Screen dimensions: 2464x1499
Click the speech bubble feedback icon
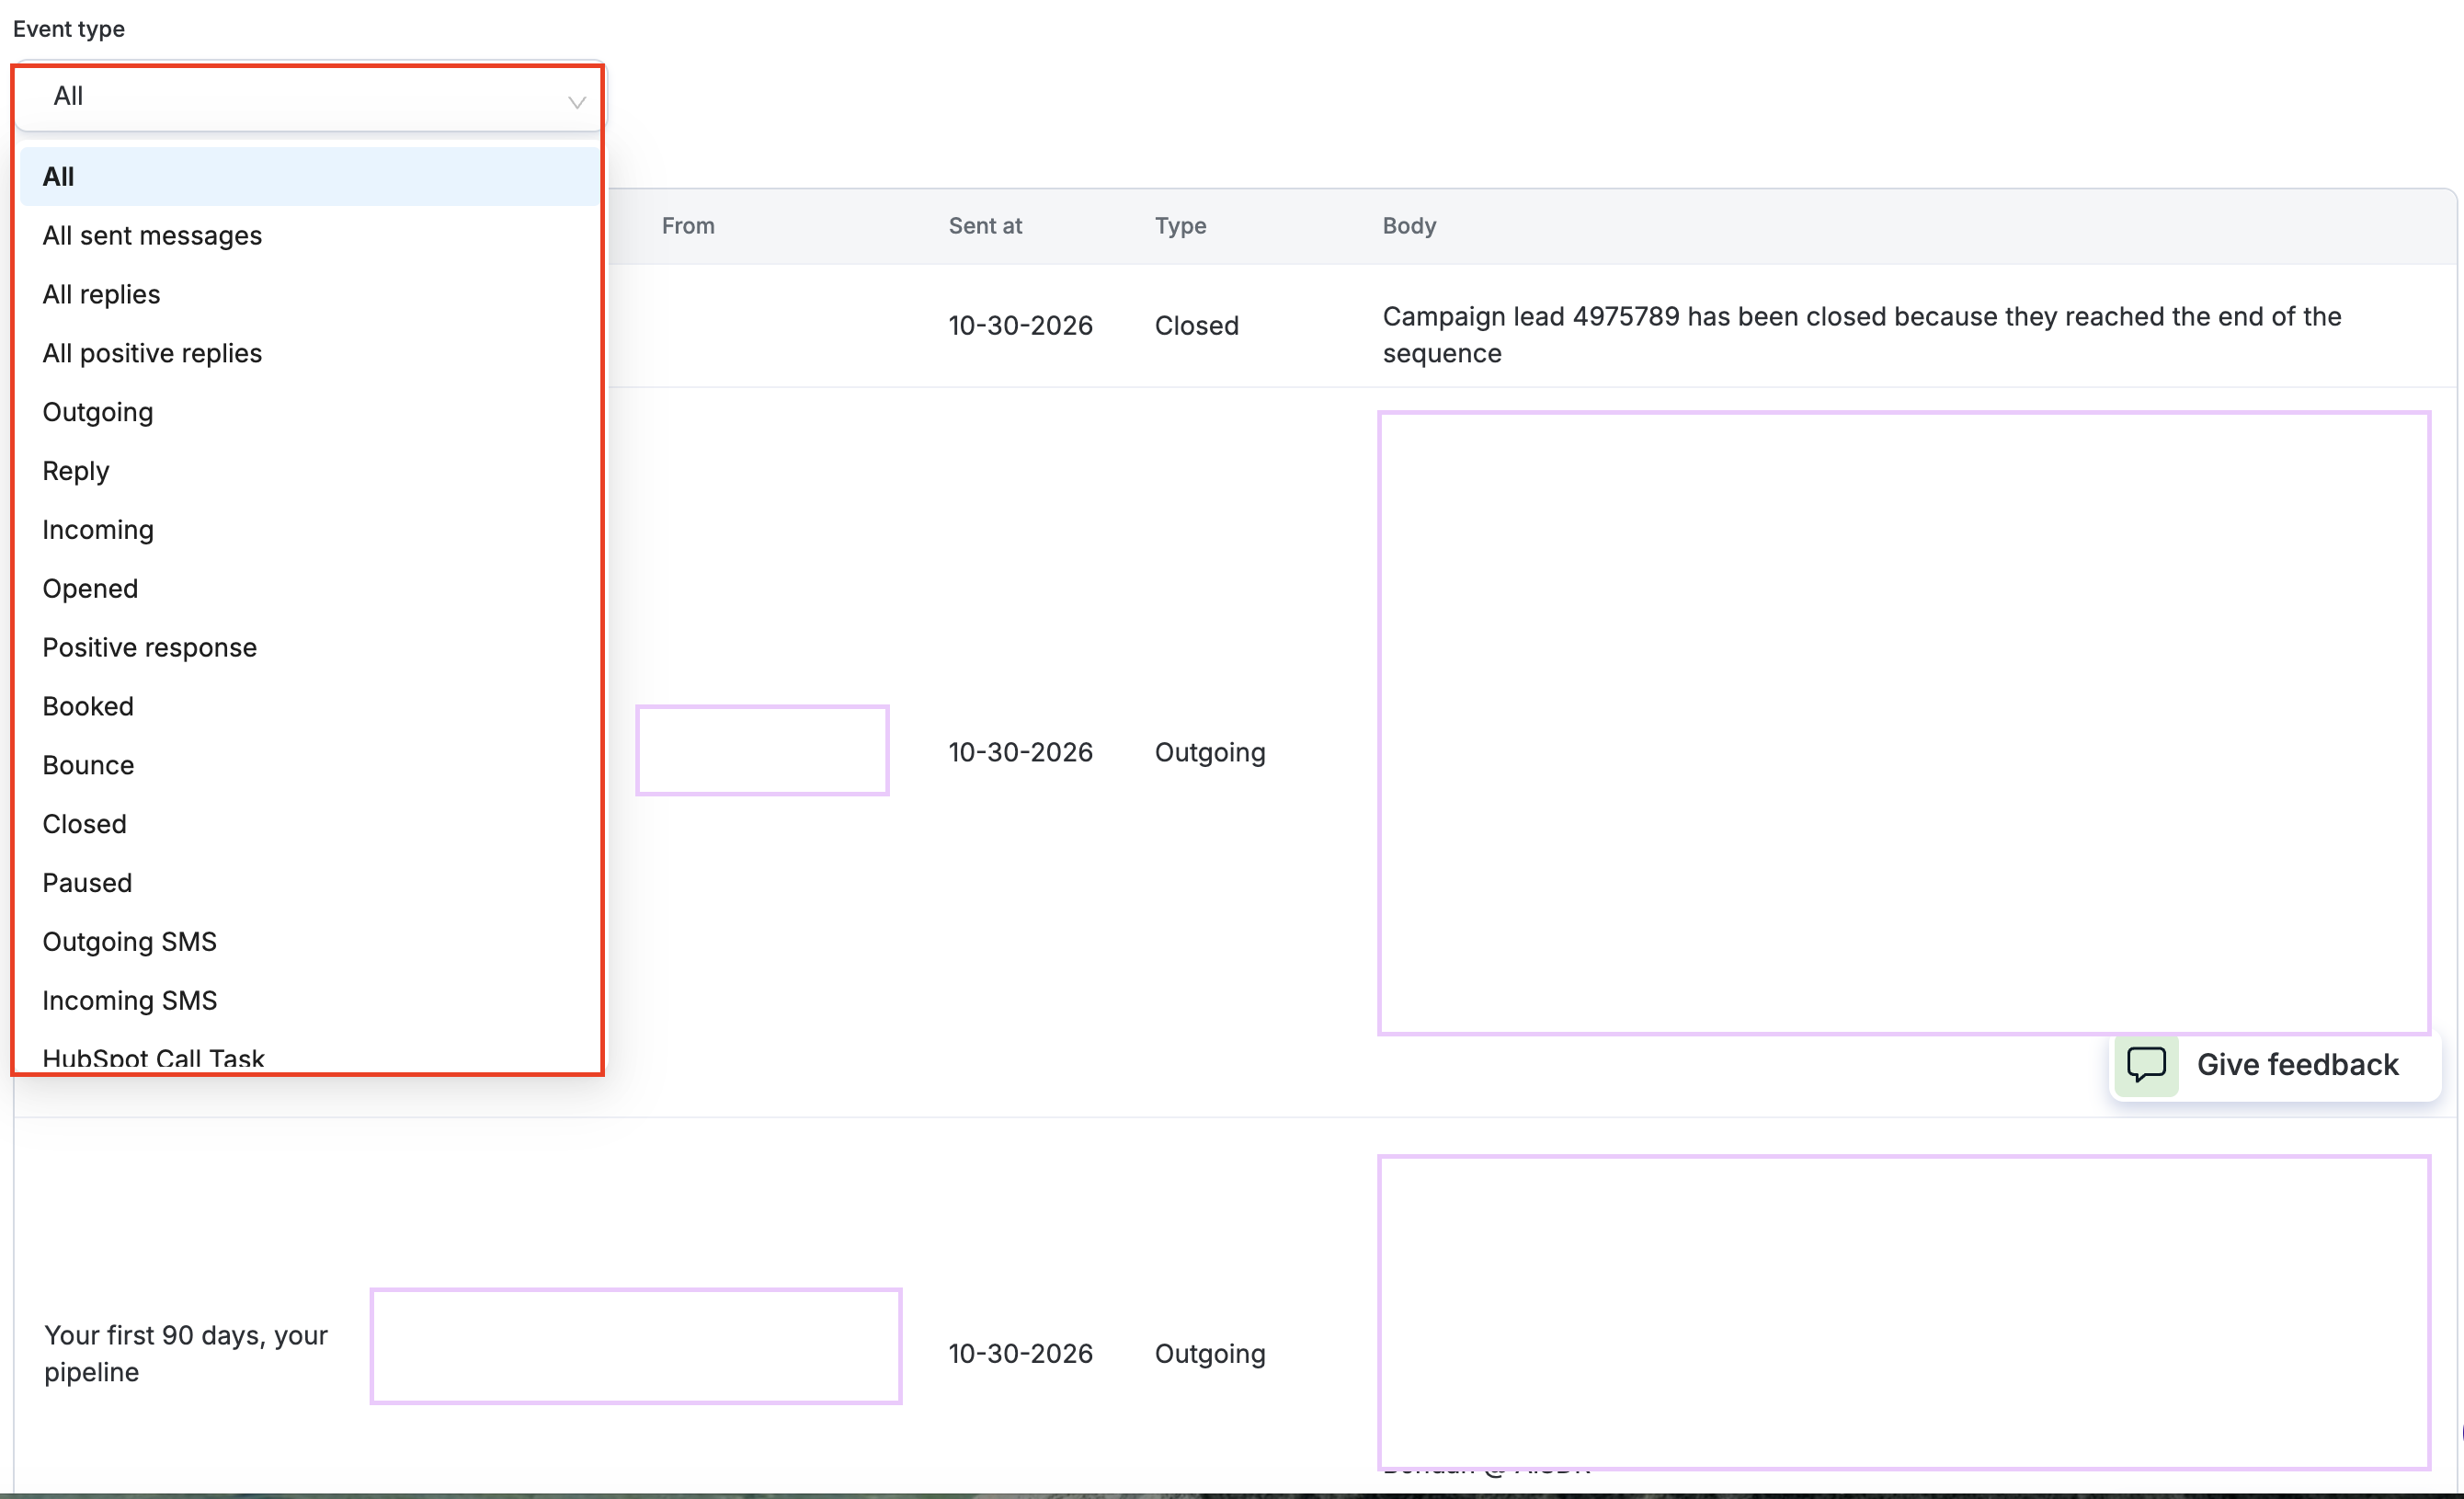coord(2146,1066)
